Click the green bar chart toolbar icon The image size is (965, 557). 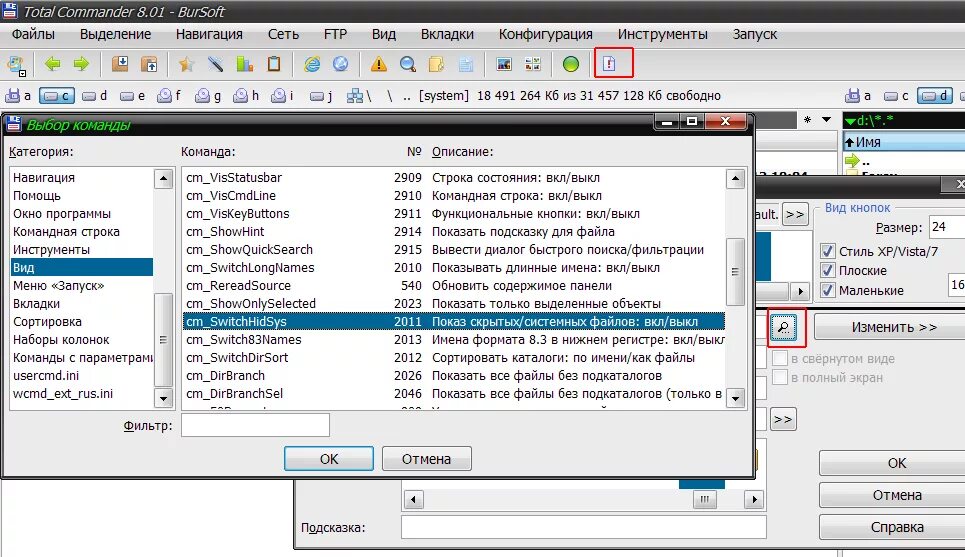click(245, 63)
